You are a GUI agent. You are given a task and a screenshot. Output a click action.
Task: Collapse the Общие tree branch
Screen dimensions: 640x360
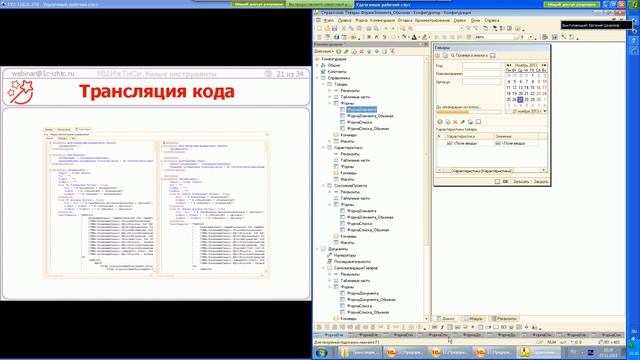click(x=317, y=65)
